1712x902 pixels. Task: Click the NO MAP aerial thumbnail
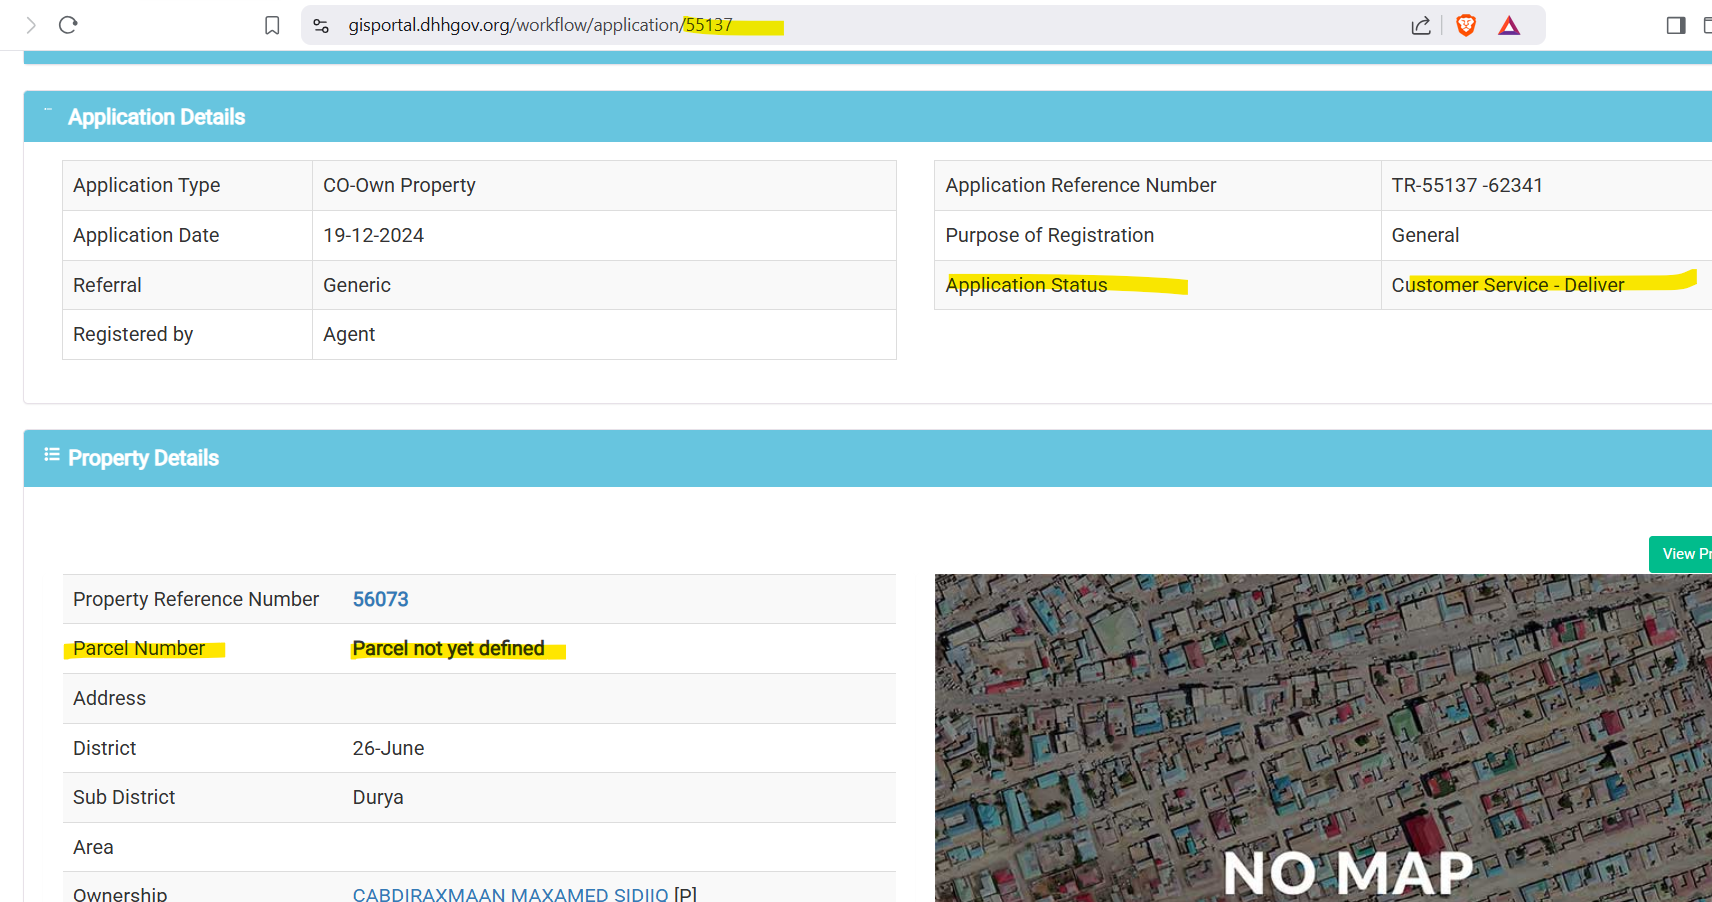point(1323,738)
